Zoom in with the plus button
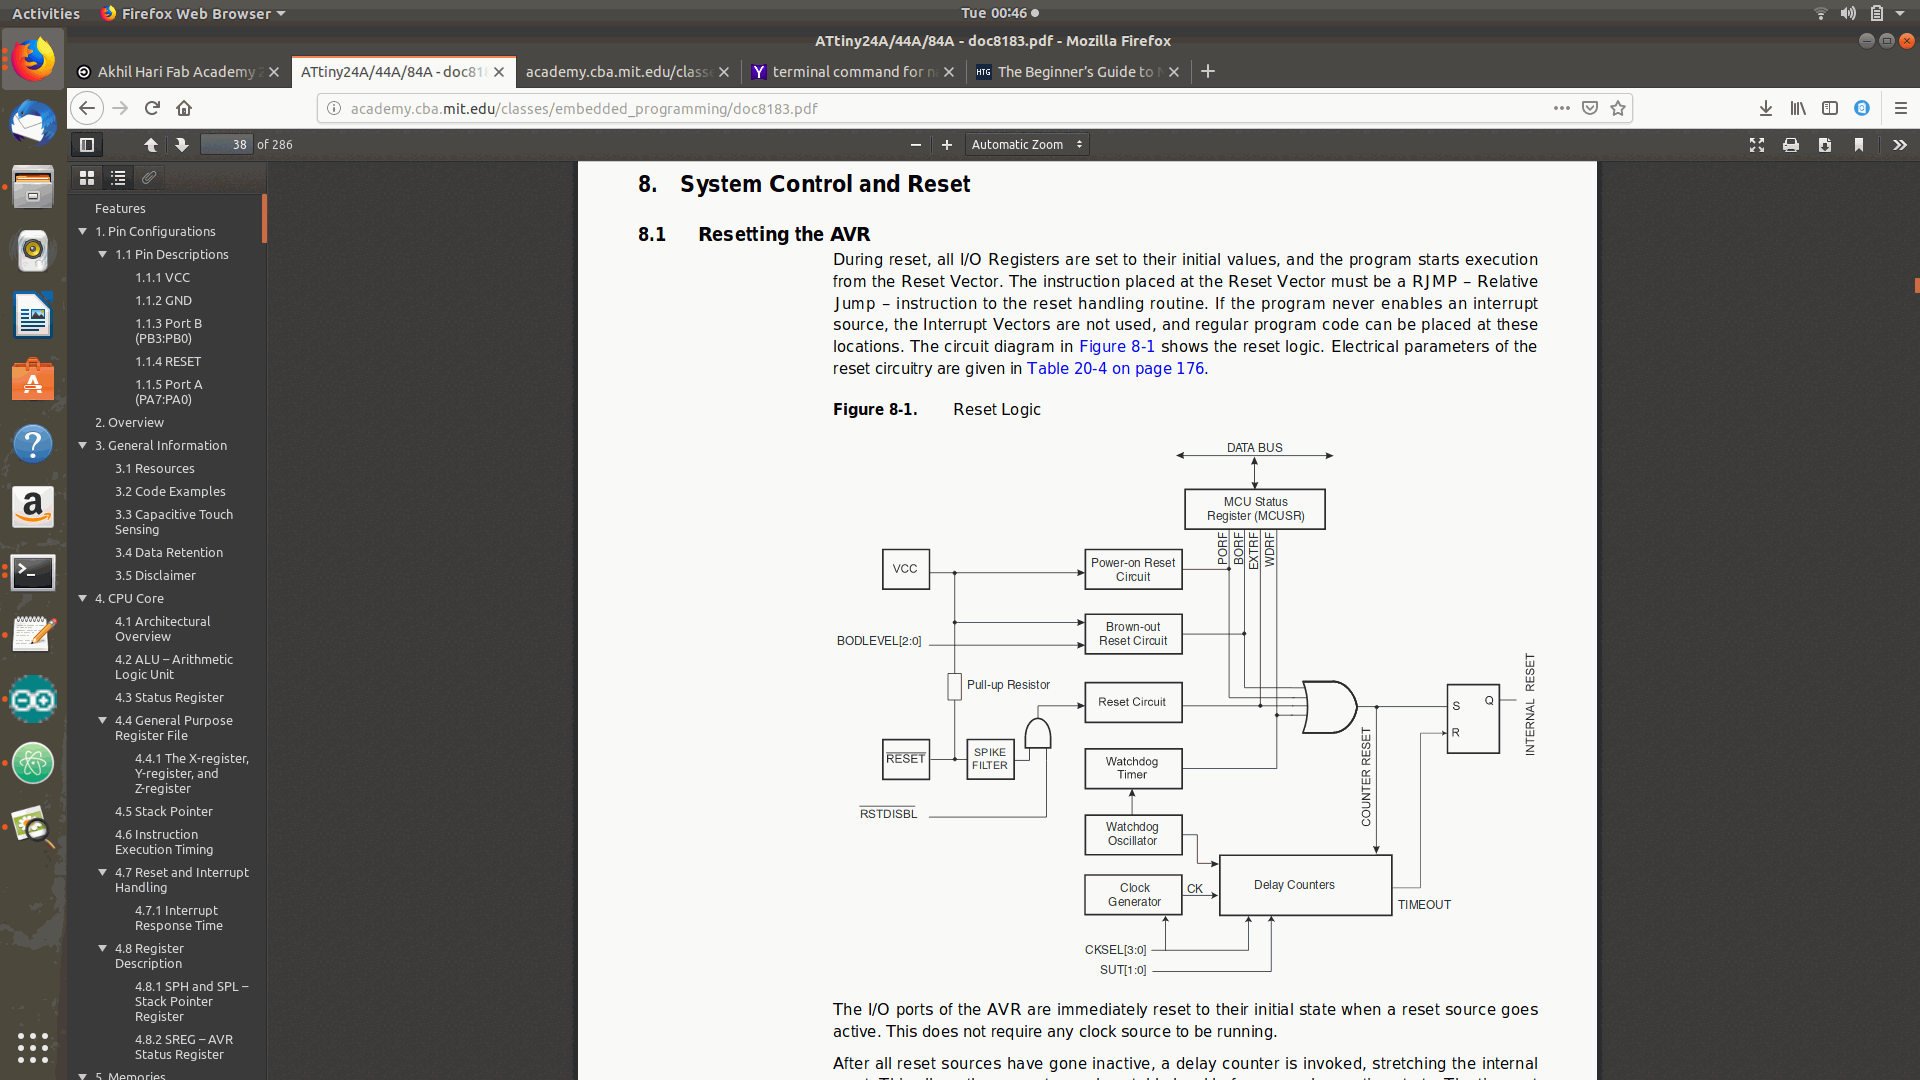Screen dimensions: 1920x1080 tap(946, 145)
